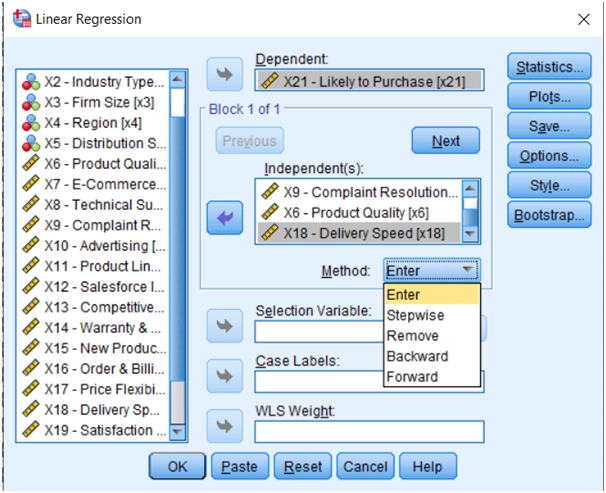Select X18 - Delivery Speed in the Independent(s) list
Viewport: 606px width, 493px height.
tap(358, 232)
